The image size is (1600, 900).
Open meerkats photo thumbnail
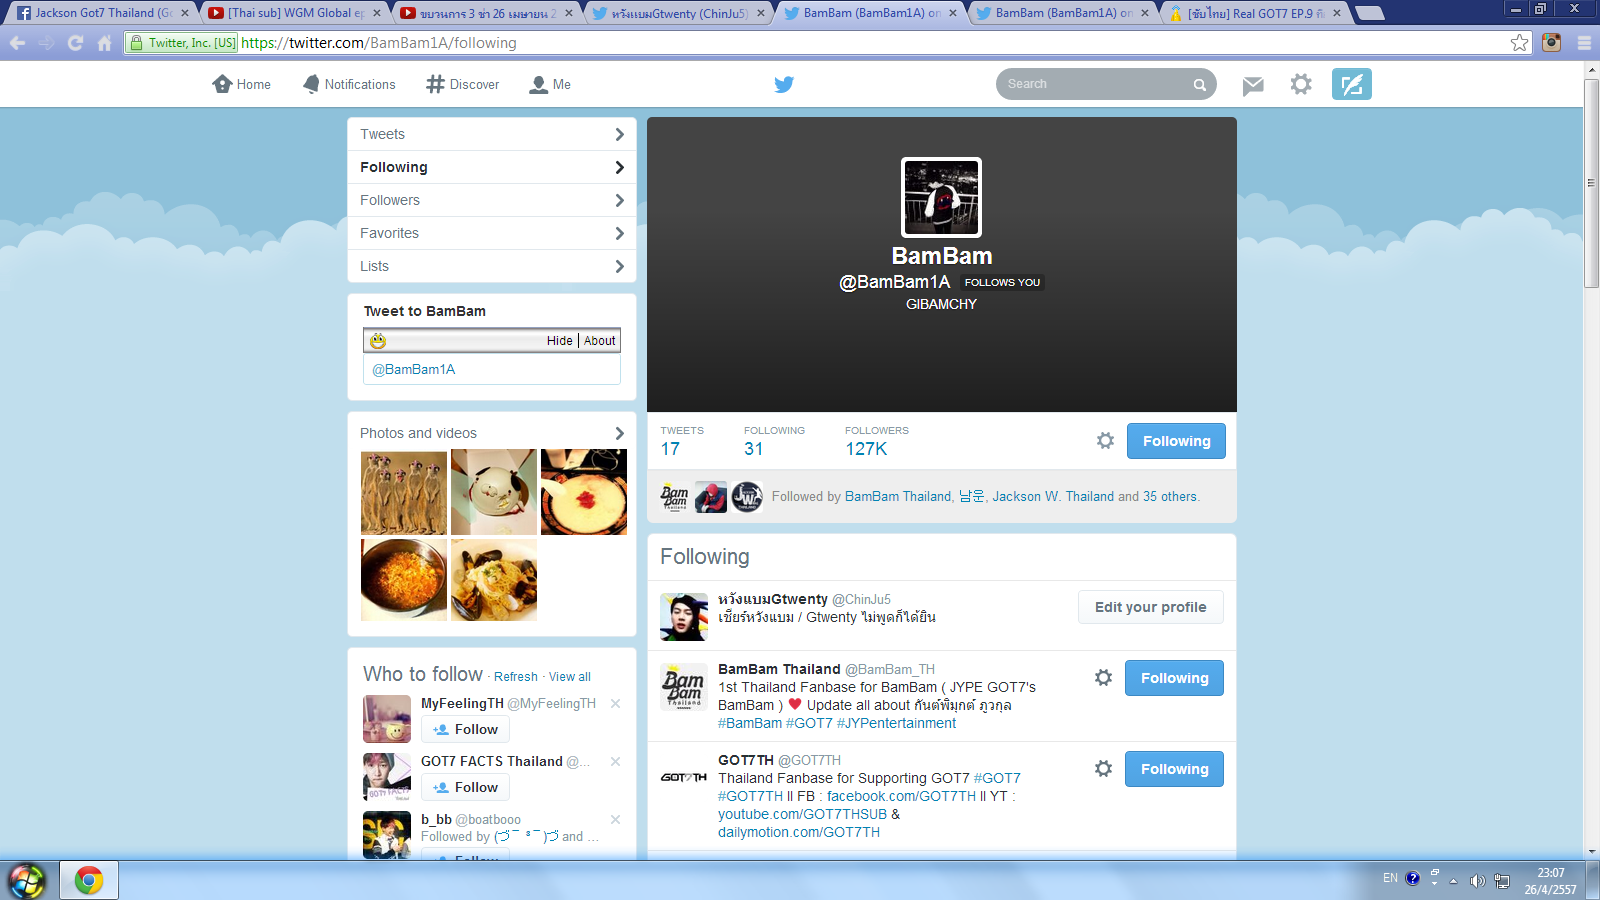[404, 492]
